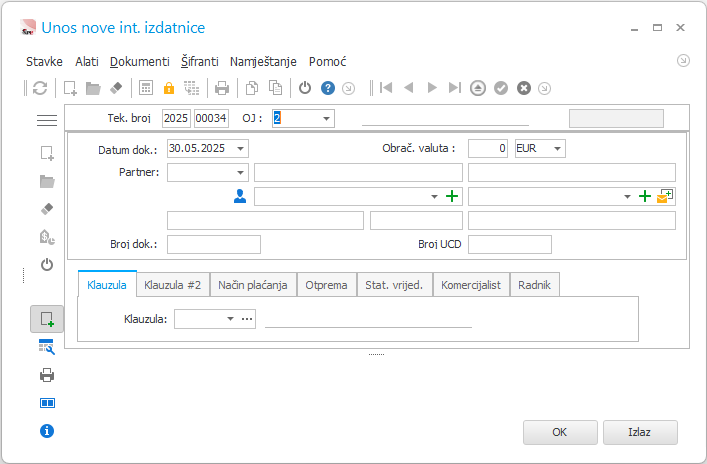The width and height of the screenshot is (707, 464).
Task: Expand the OJ dropdown
Action: (x=326, y=119)
